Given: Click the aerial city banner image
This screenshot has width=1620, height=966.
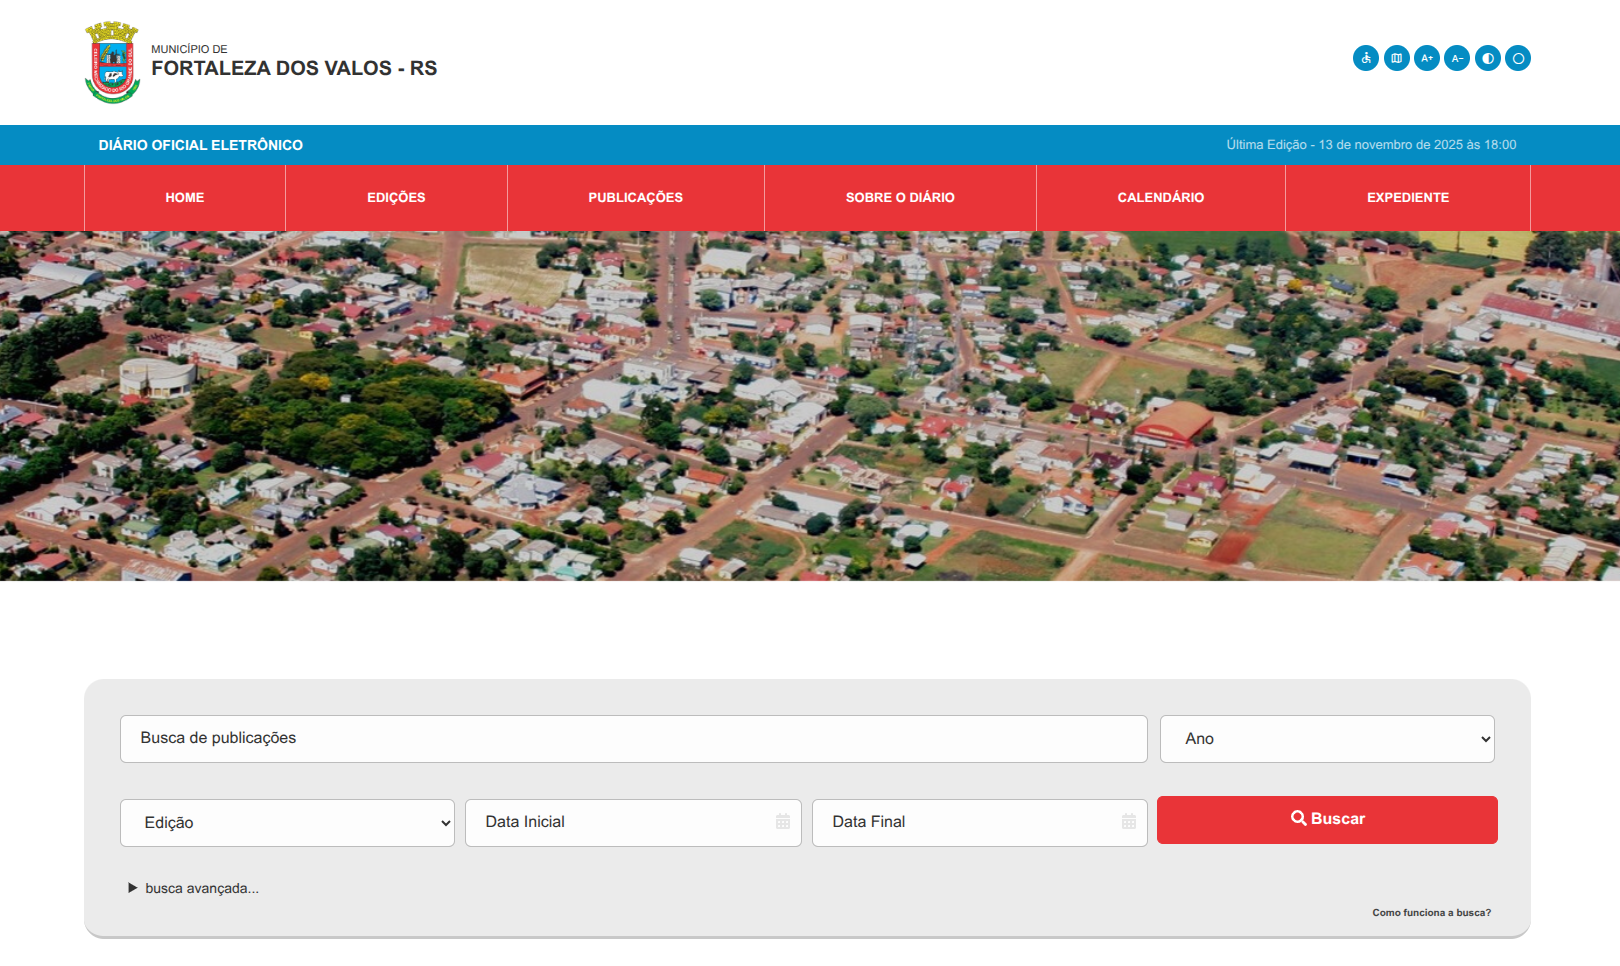Looking at the screenshot, I should click(x=810, y=406).
